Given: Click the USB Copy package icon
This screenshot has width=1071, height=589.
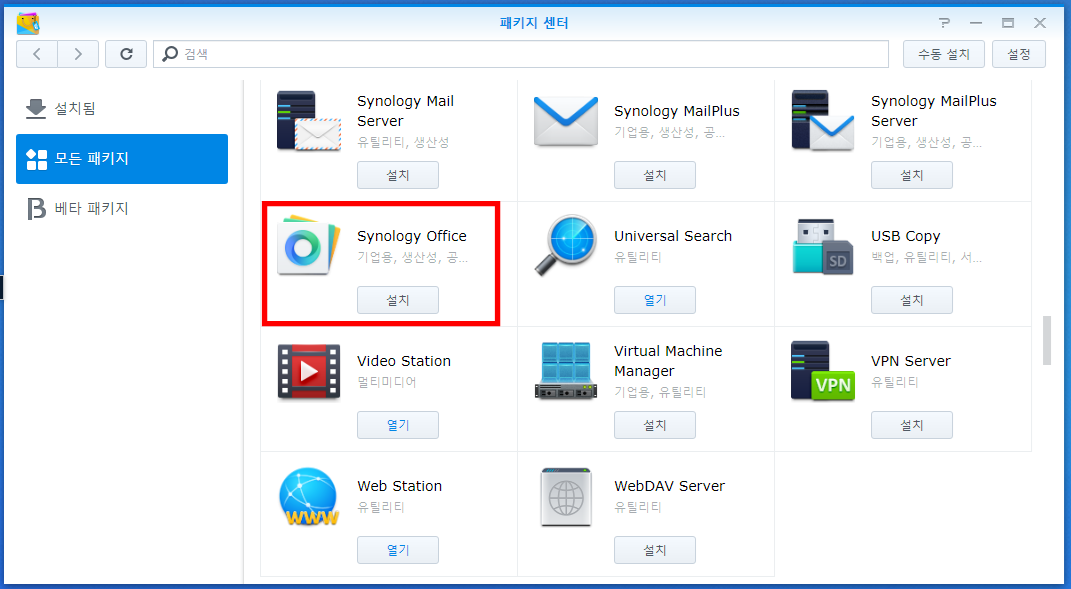Looking at the screenshot, I should coord(822,246).
